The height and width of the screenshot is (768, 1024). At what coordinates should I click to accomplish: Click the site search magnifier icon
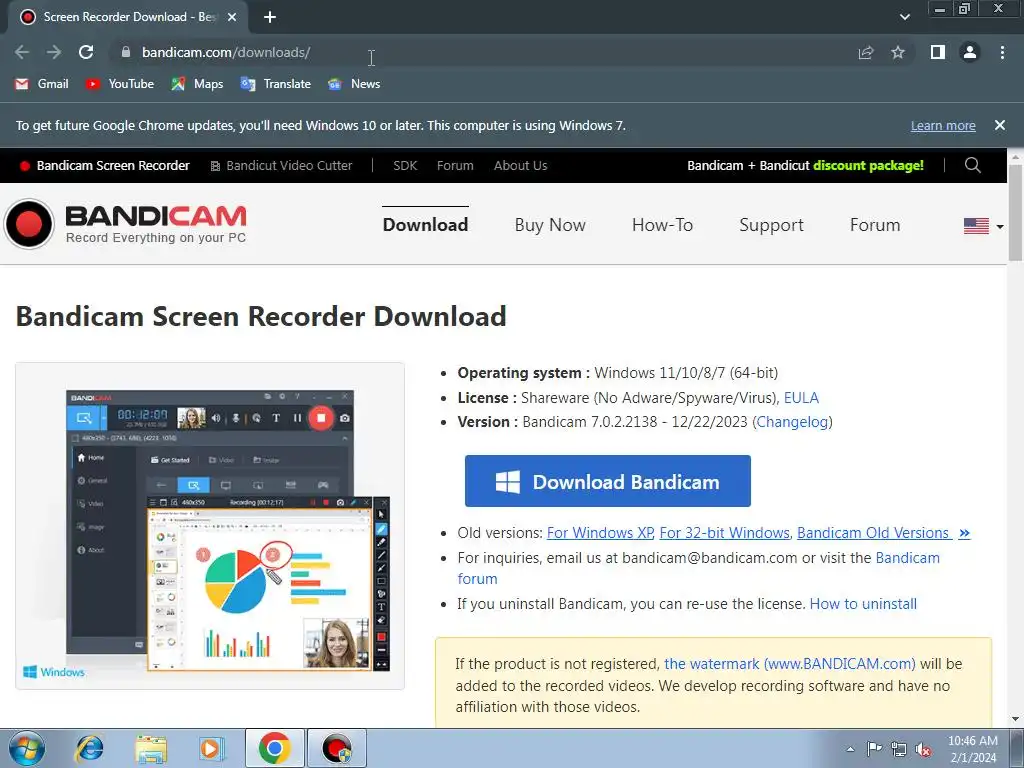972,165
